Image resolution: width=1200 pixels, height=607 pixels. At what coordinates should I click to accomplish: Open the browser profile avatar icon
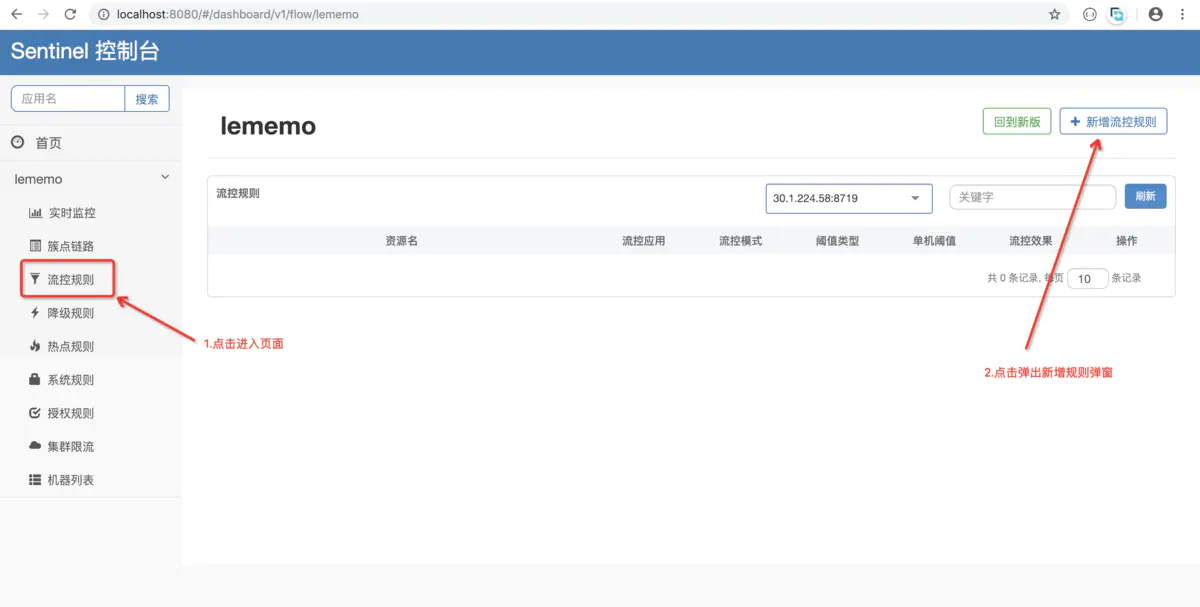point(1156,15)
